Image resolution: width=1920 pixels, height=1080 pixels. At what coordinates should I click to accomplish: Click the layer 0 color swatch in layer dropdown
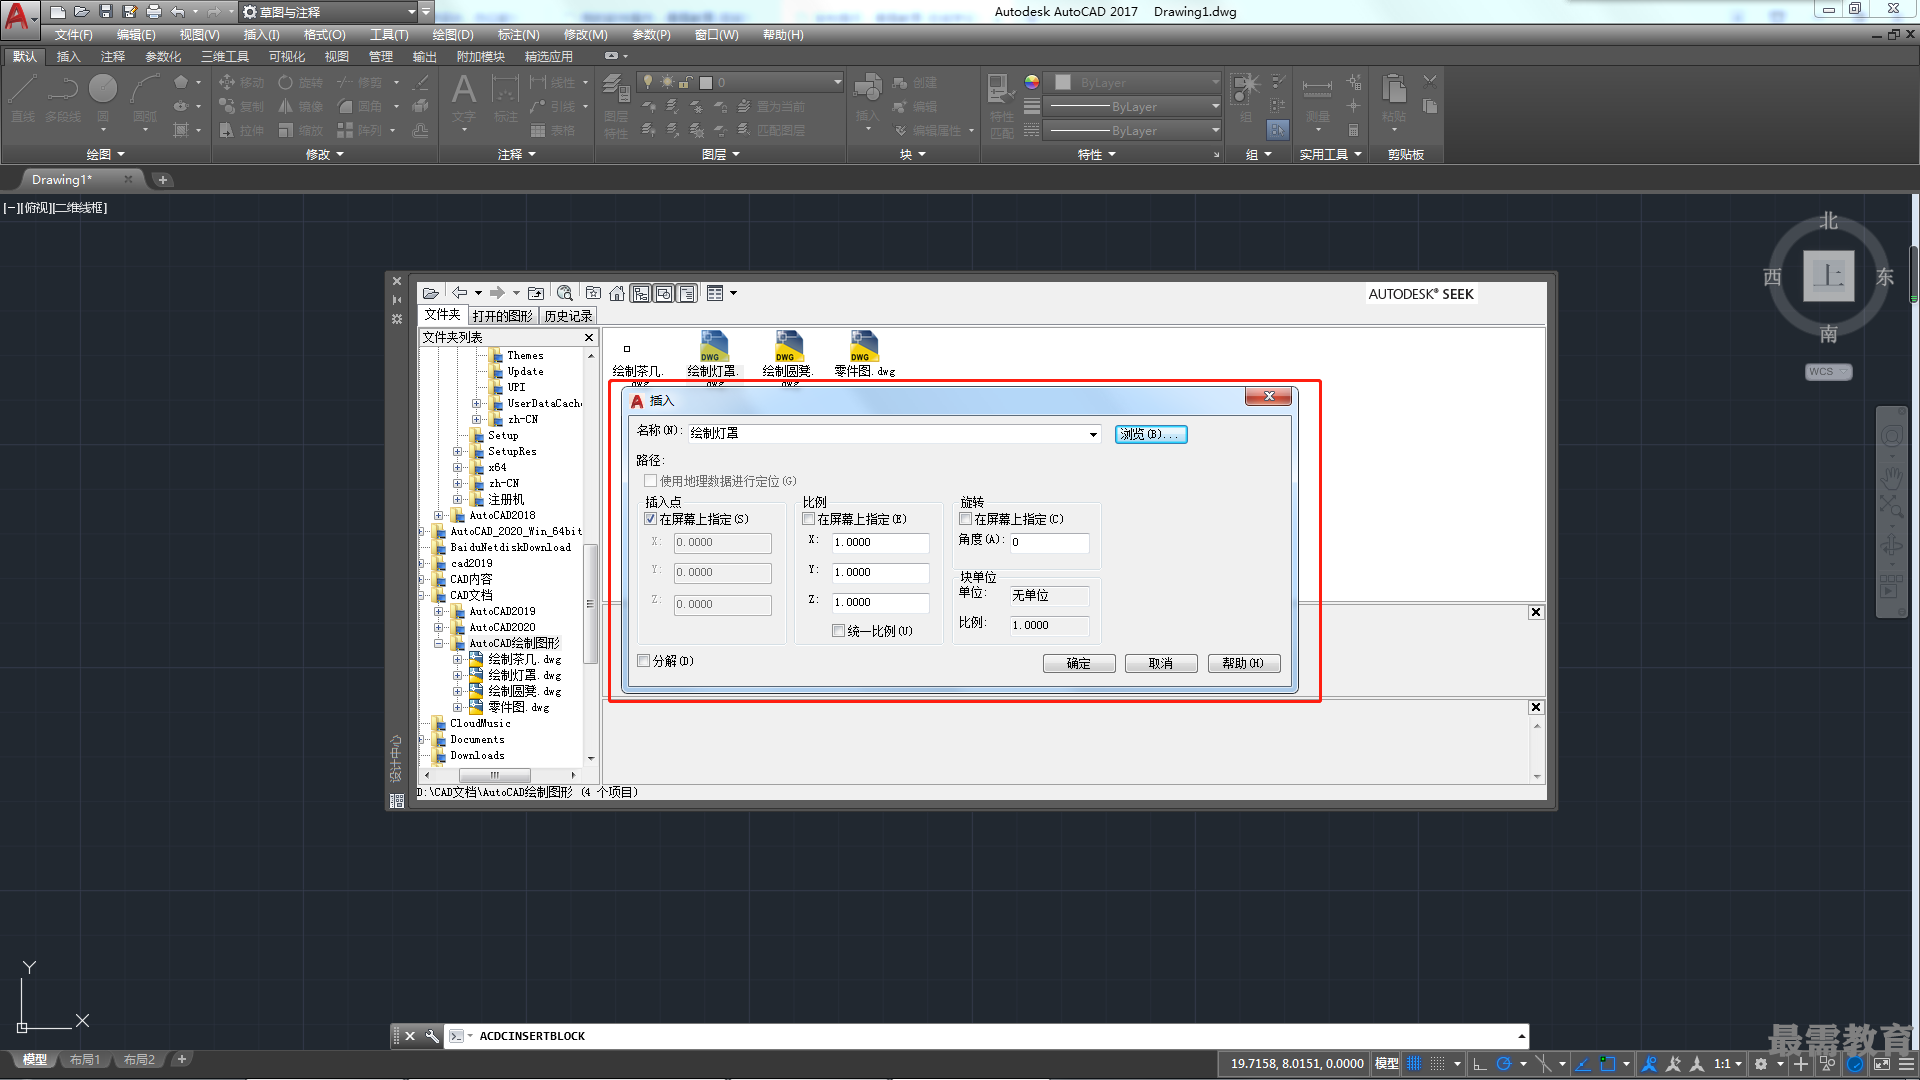[706, 82]
